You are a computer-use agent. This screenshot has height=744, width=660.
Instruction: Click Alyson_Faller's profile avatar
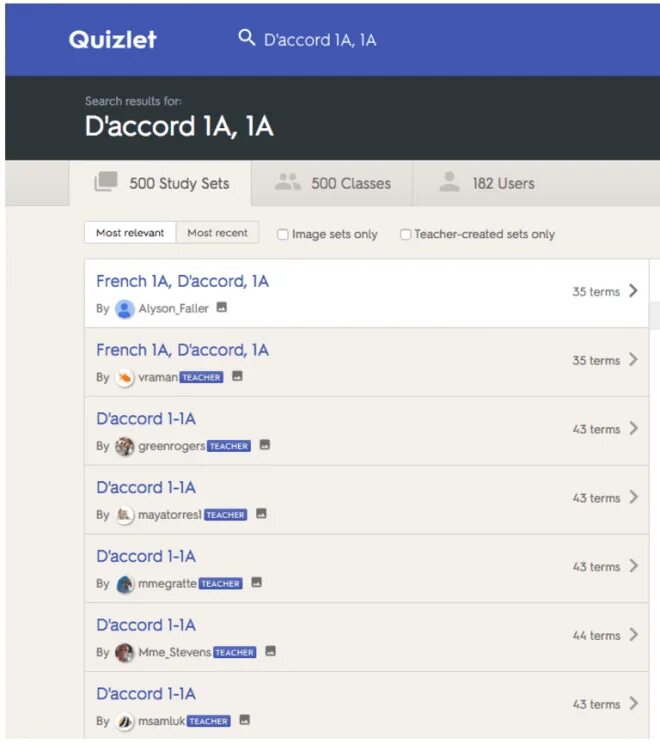(125, 309)
